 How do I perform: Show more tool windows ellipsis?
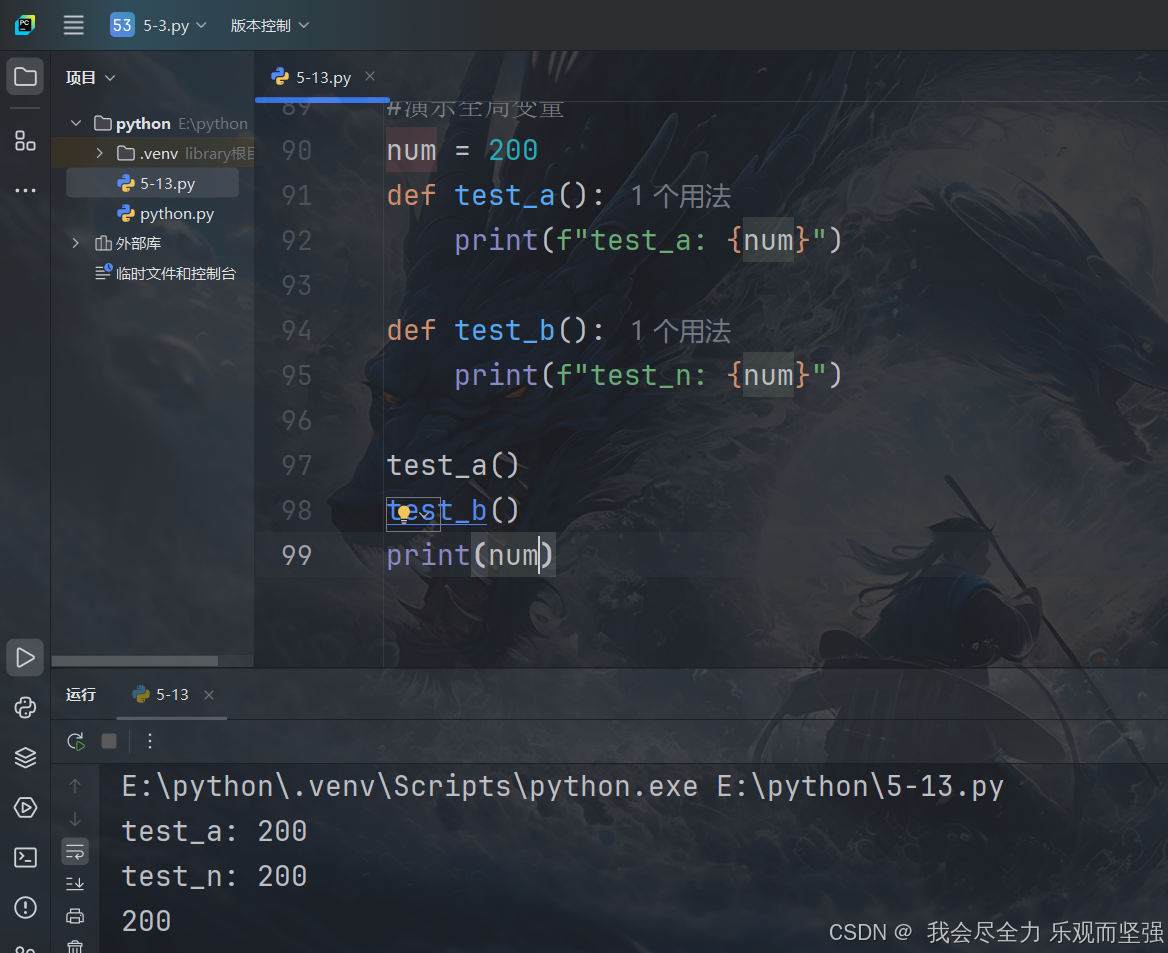point(25,191)
